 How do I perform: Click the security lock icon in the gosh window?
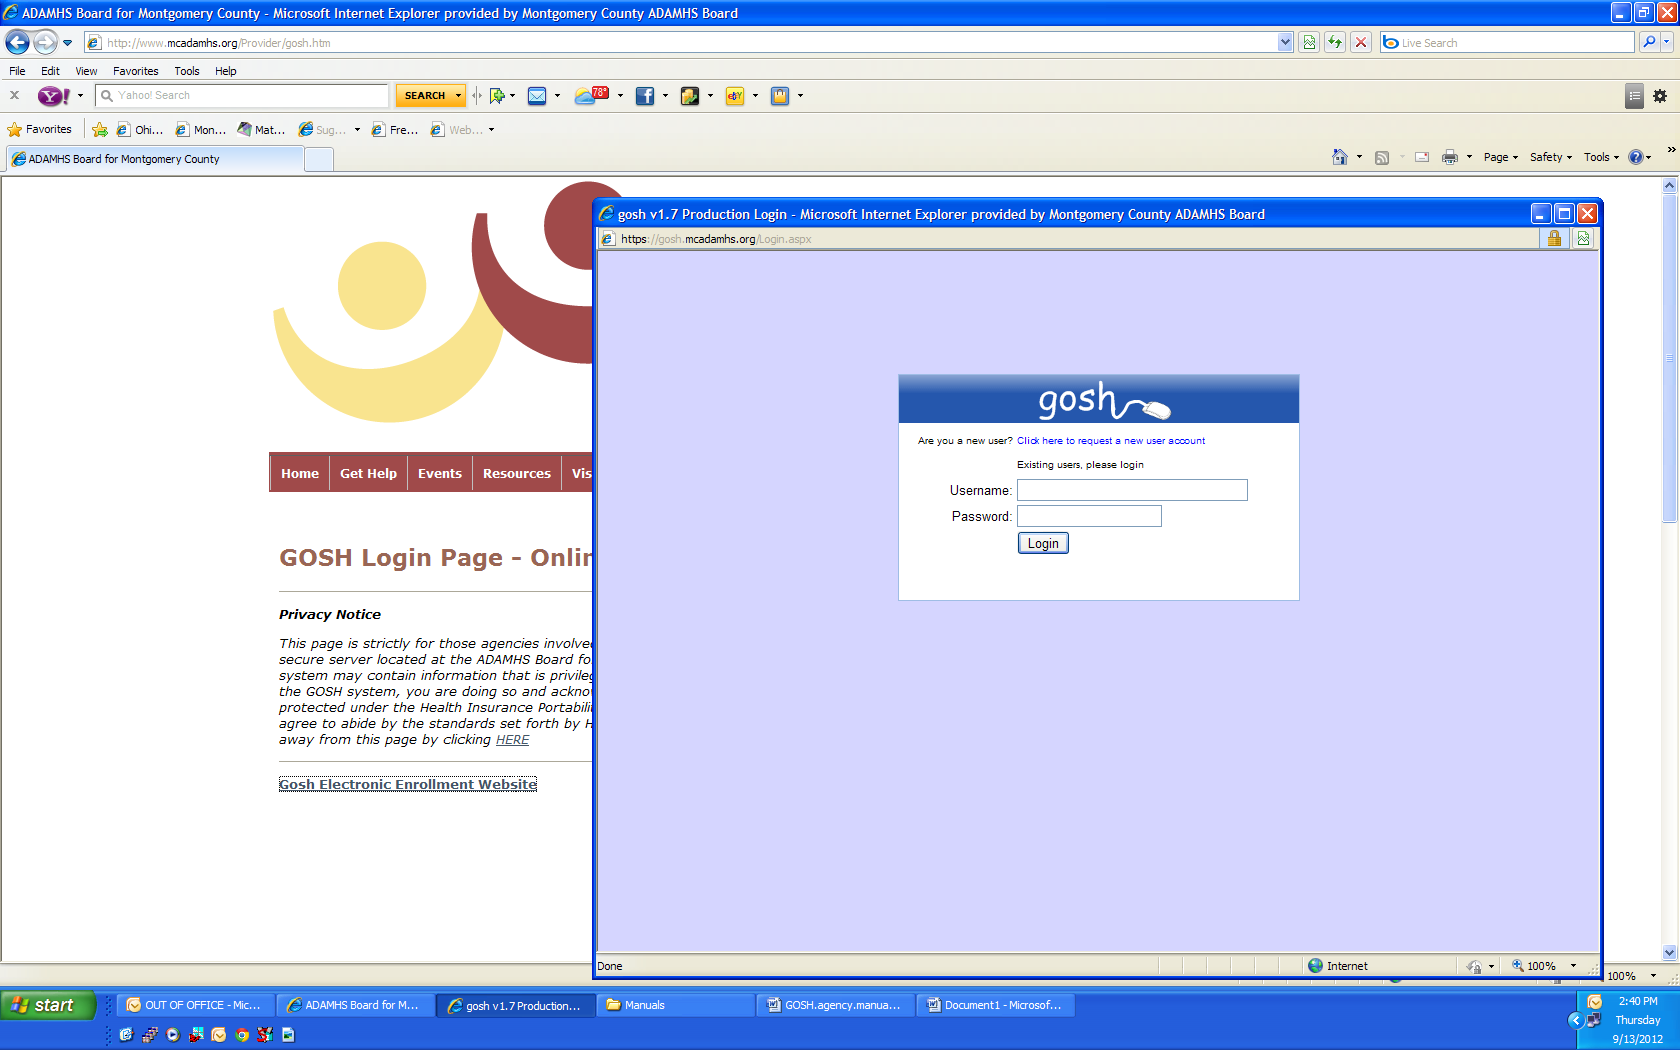click(x=1554, y=238)
